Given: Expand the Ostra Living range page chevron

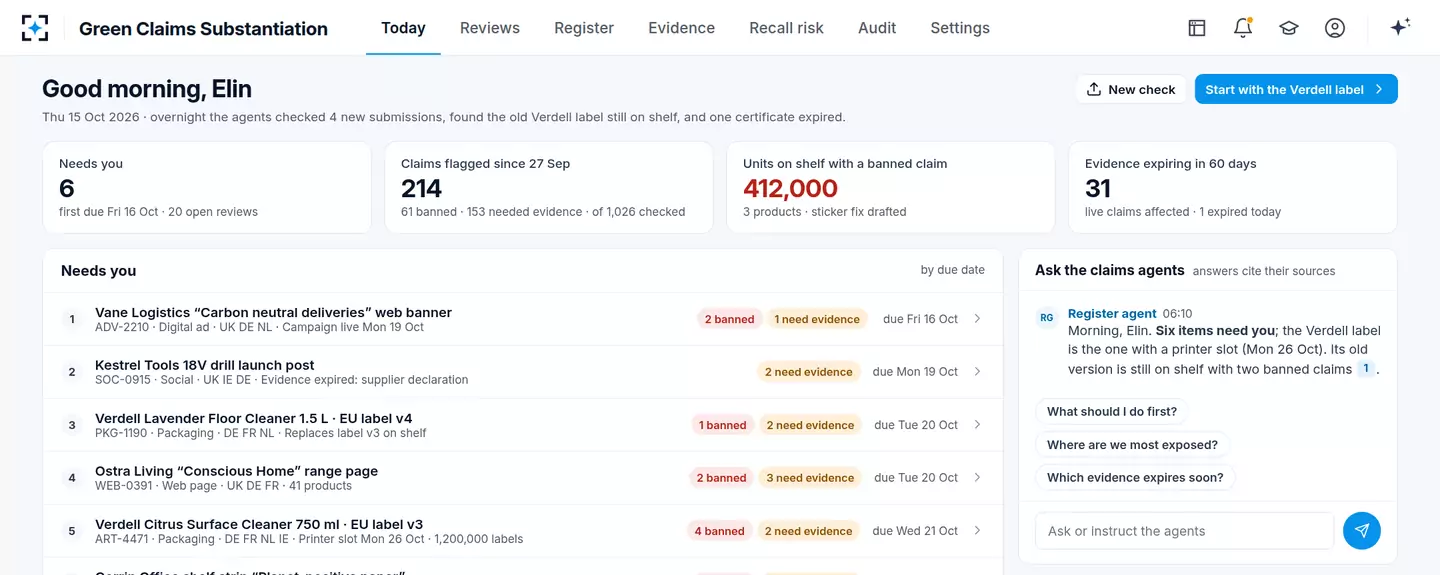Looking at the screenshot, I should point(977,477).
